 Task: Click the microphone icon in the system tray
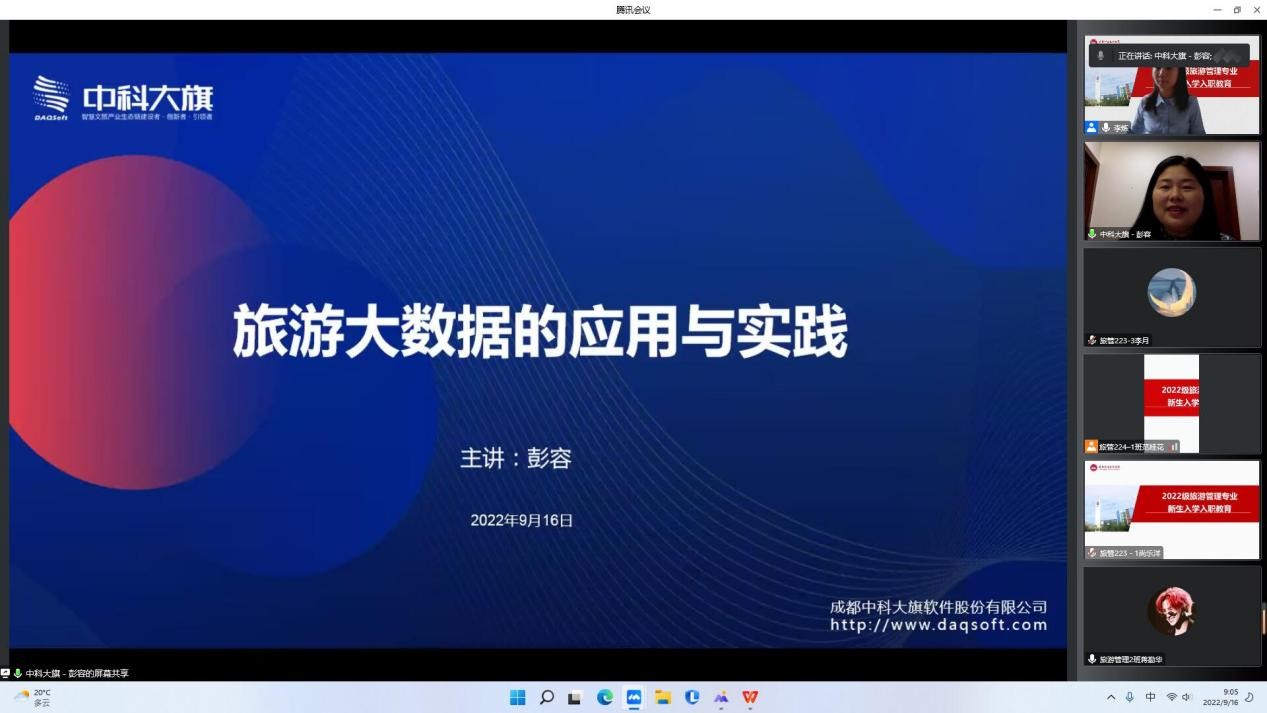pyautogui.click(x=1130, y=697)
